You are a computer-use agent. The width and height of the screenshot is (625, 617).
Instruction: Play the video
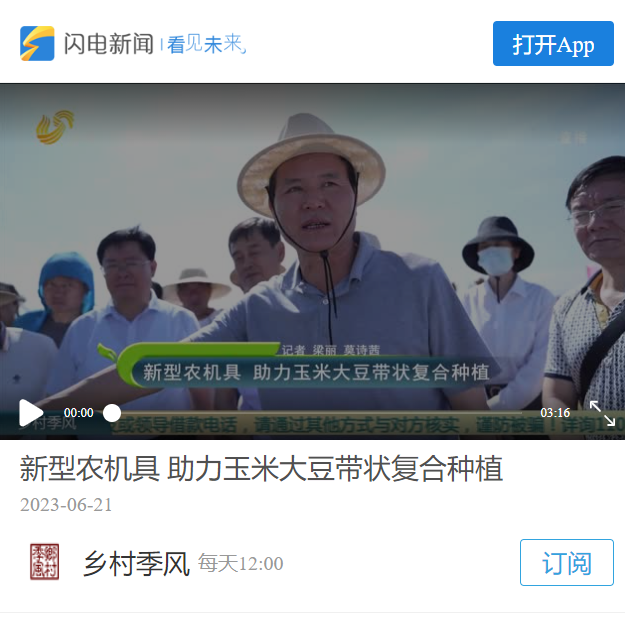(31, 413)
